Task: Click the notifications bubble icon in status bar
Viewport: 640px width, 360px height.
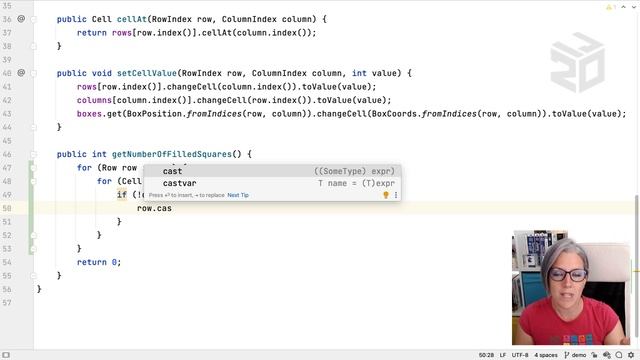Action: click(619, 355)
